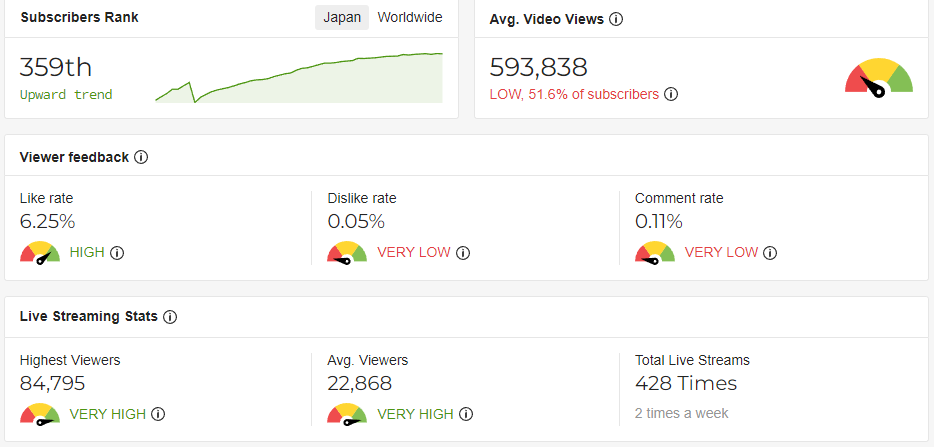The width and height of the screenshot is (934, 447).
Task: Click the Dislike rate gauge icon
Action: point(347,253)
